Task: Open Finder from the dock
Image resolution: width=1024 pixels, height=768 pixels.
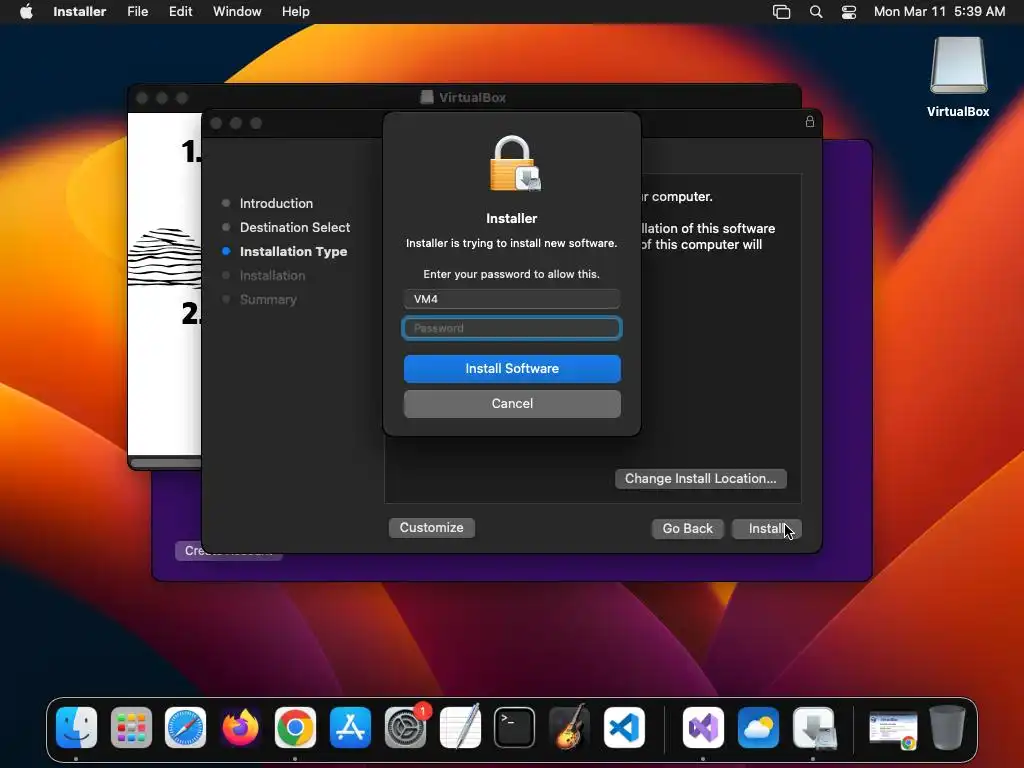Action: coord(76,728)
